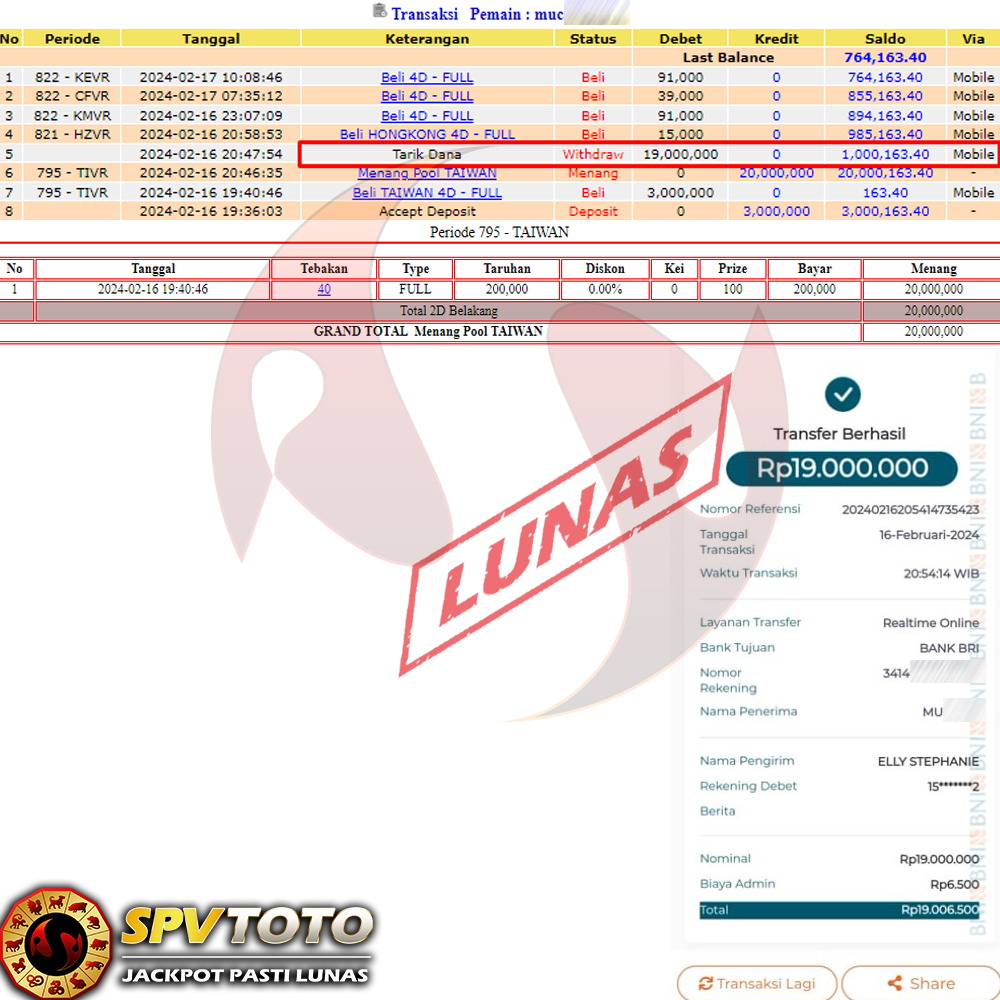Click the Tanggal column header in transactions
Image resolution: width=1000 pixels, height=1000 pixels.
211,39
